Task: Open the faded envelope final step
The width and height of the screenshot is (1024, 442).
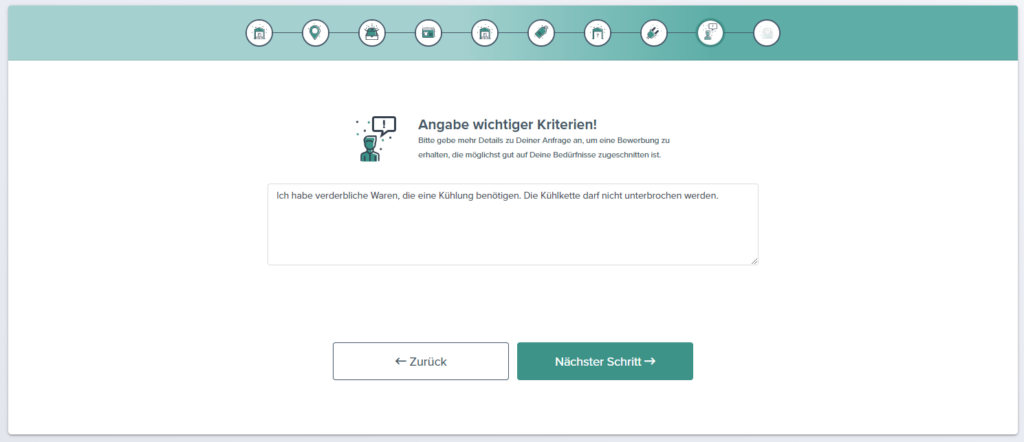Action: pyautogui.click(x=767, y=33)
